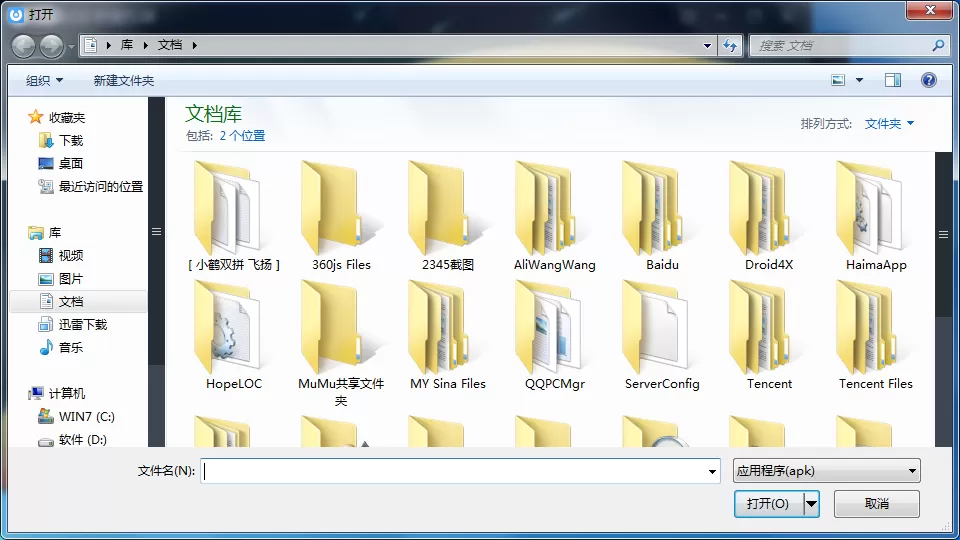Open help with the question mark icon
960x540 pixels.
[x=929, y=80]
